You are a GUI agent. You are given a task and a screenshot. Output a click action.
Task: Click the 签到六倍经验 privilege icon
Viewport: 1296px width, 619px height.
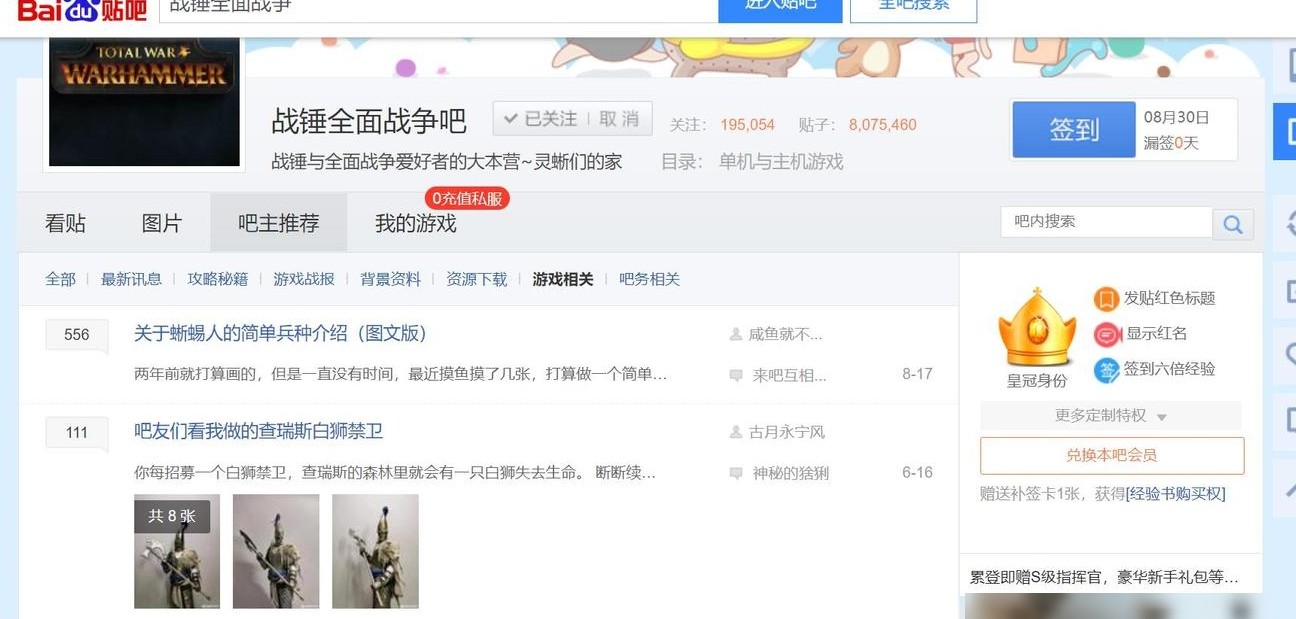click(1105, 370)
